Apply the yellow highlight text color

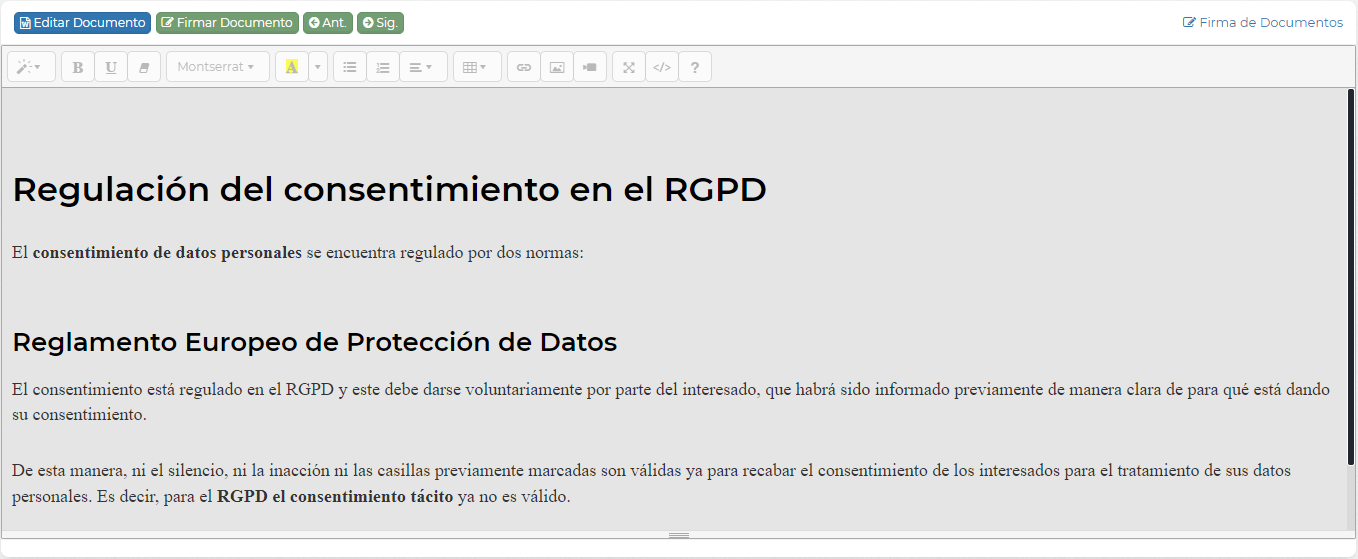pos(291,67)
